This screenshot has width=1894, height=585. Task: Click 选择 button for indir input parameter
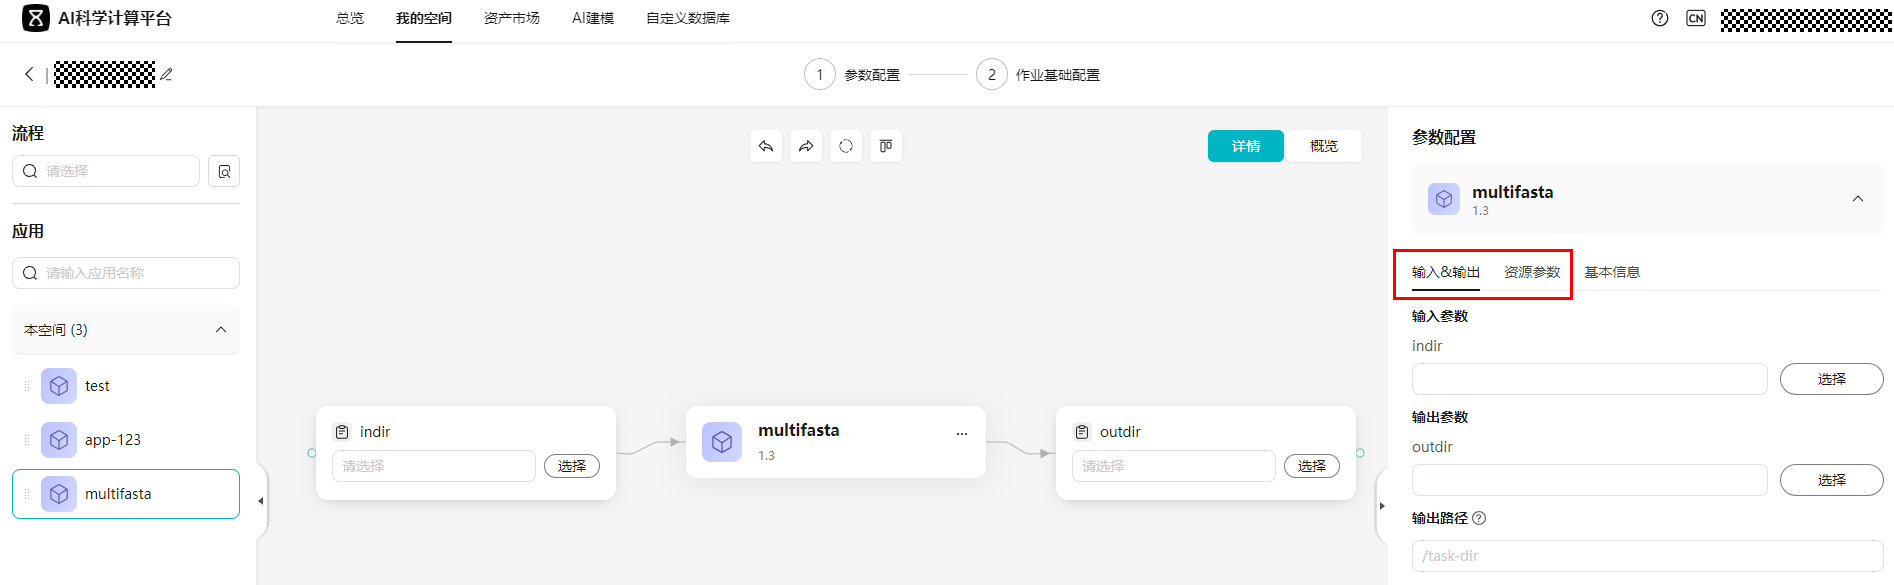tap(1832, 379)
